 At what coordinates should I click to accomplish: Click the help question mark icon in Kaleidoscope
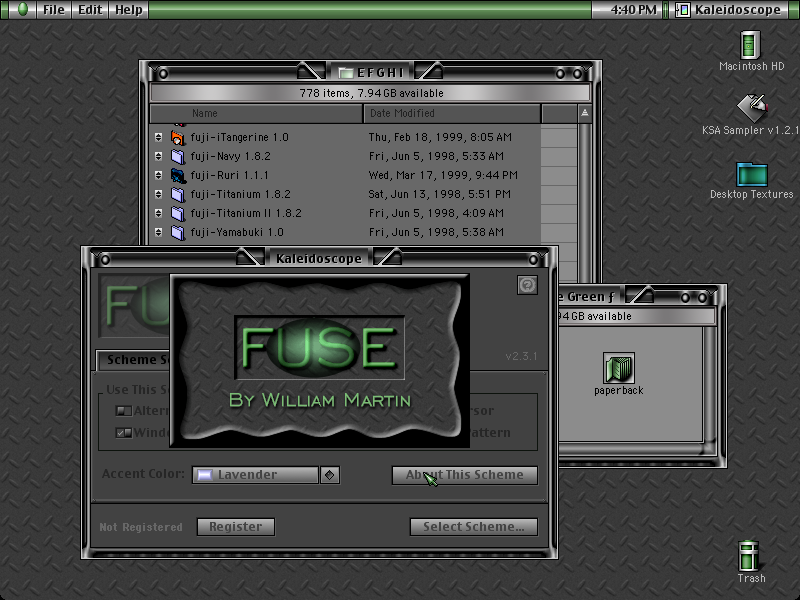coord(527,285)
